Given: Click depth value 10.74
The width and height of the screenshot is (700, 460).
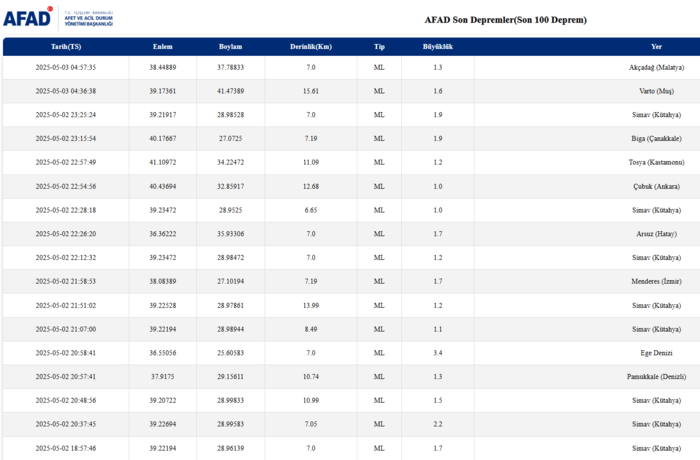Looking at the screenshot, I should pos(311,376).
